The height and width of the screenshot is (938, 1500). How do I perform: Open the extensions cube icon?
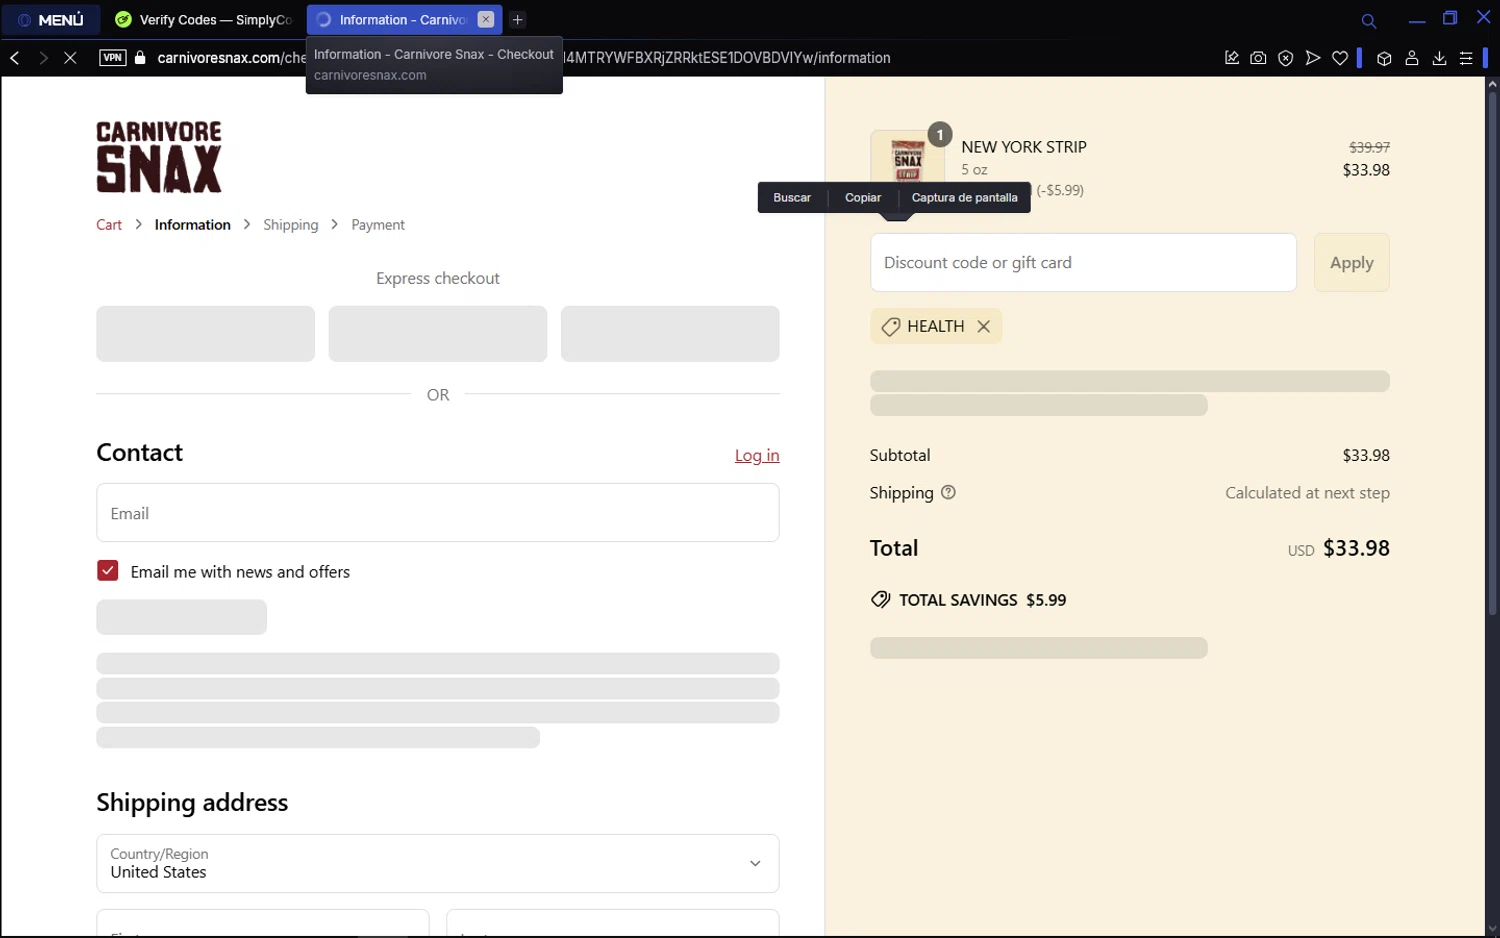(1384, 58)
